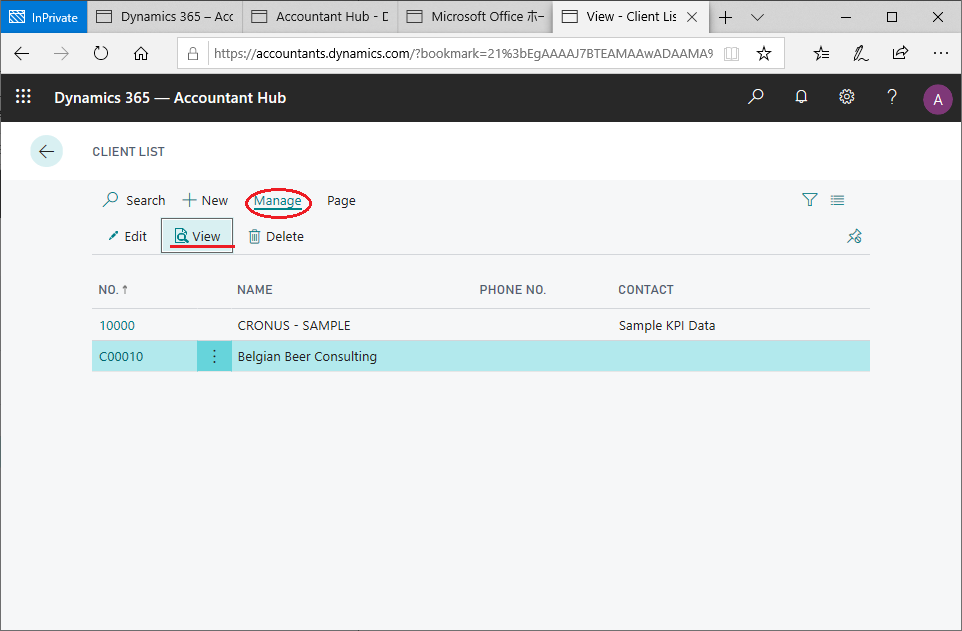The image size is (962, 631).
Task: Switch to the Microsoft Office browser tab
Action: (x=475, y=17)
